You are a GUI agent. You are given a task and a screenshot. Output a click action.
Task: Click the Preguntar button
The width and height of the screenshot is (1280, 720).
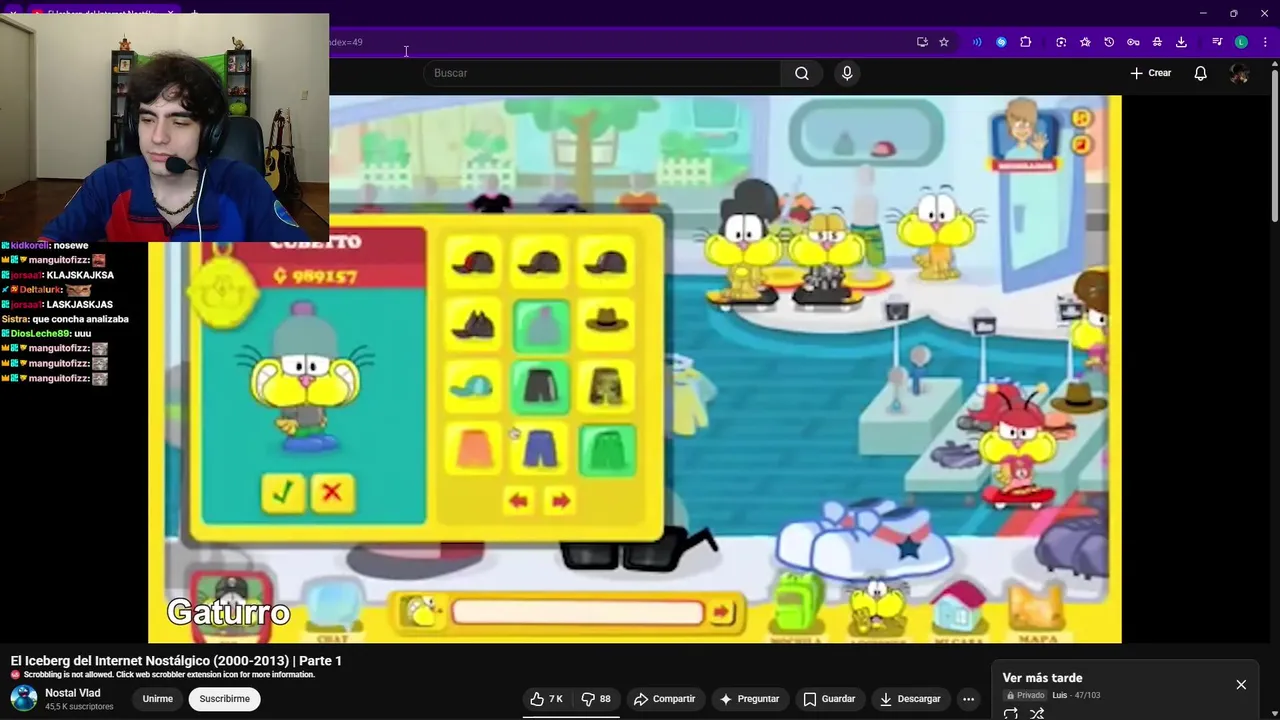tap(749, 699)
